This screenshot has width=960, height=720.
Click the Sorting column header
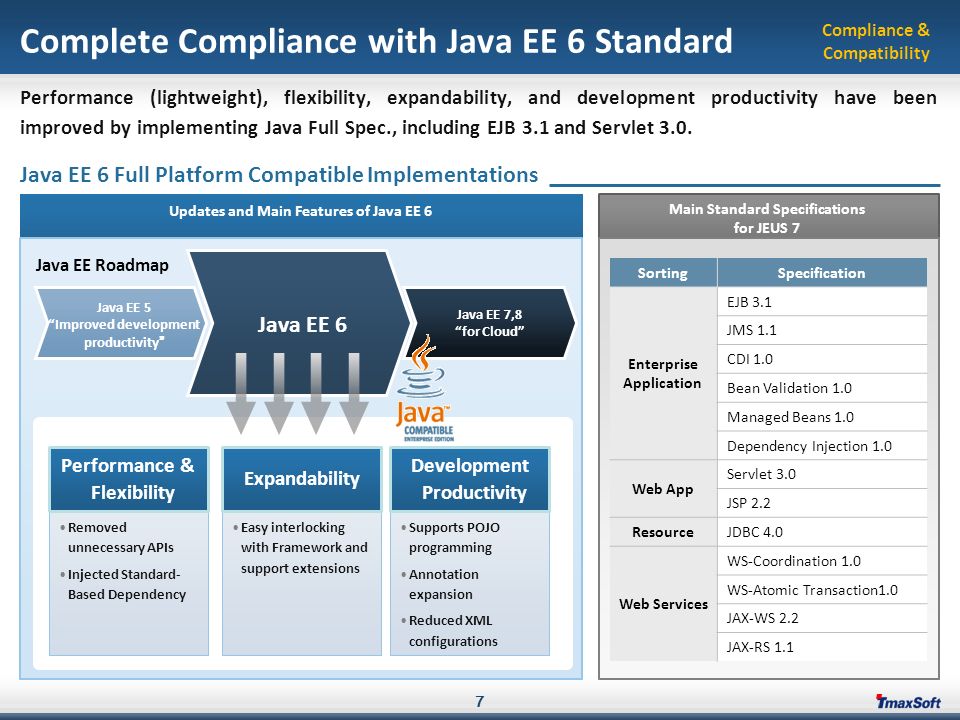pyautogui.click(x=662, y=272)
